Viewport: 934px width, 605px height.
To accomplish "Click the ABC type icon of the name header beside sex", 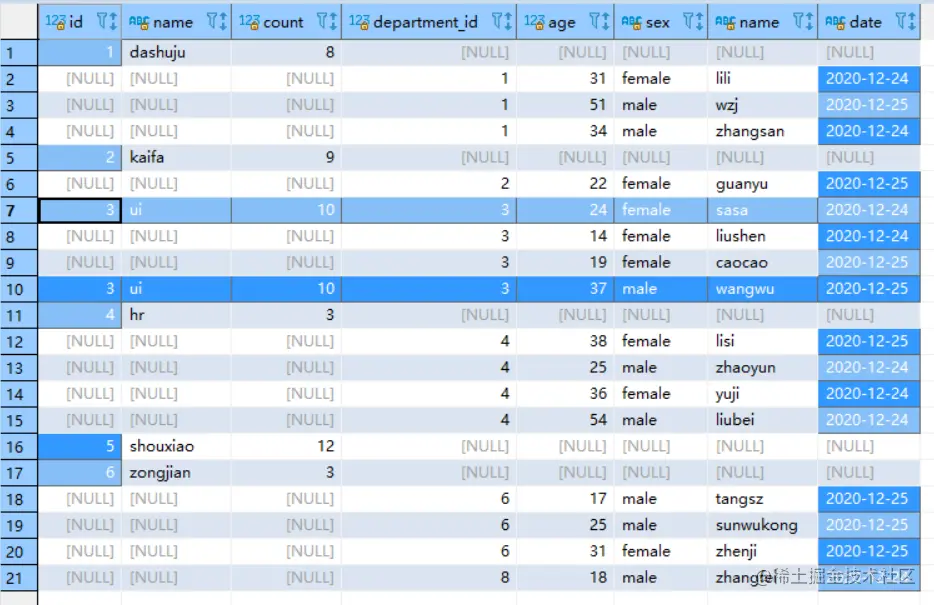I will [725, 22].
